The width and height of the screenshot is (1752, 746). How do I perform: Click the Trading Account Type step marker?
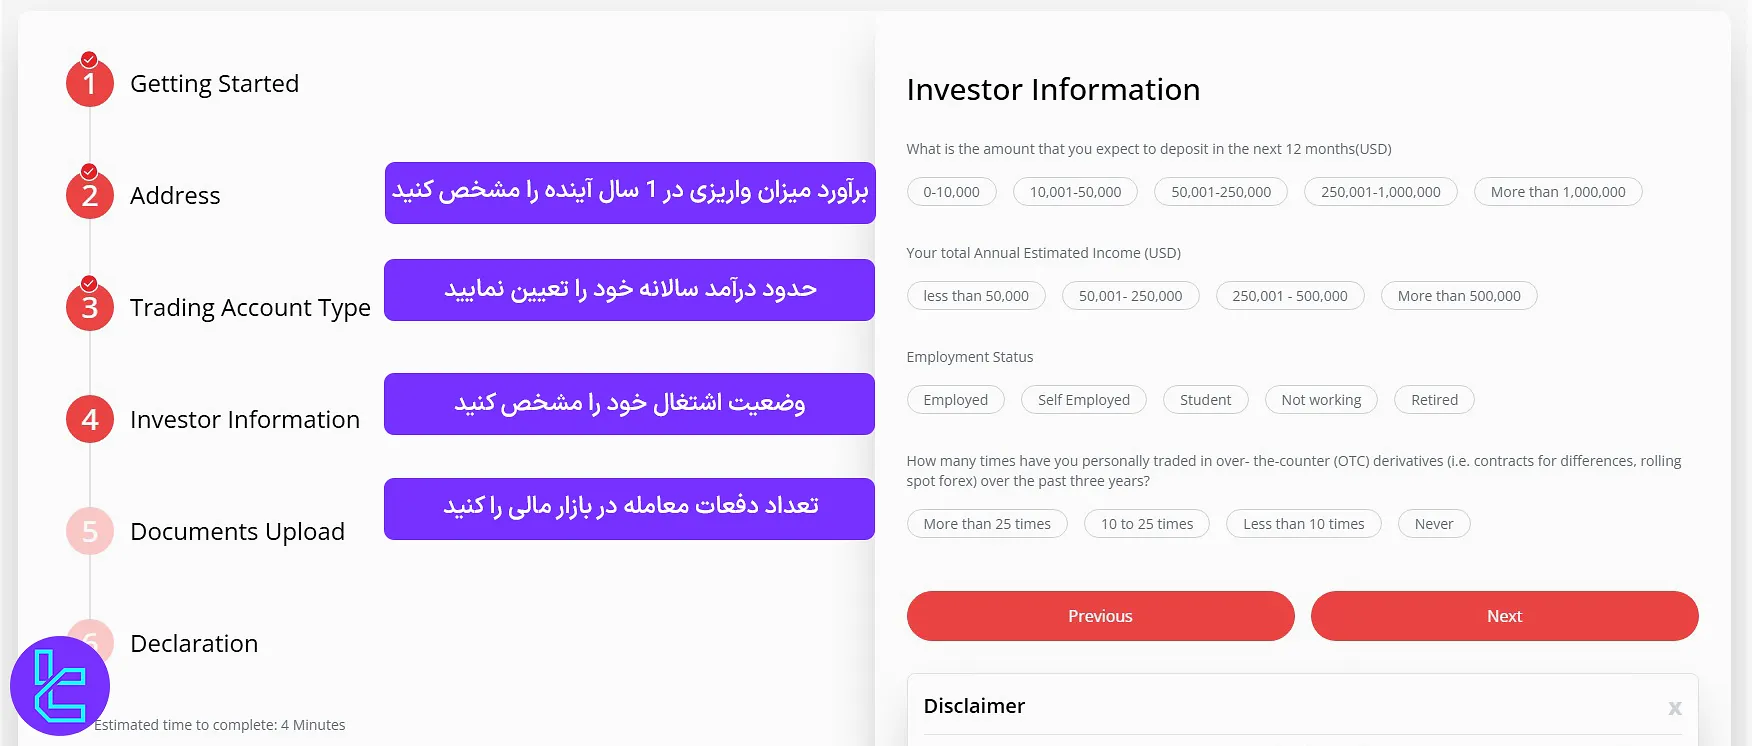(x=88, y=307)
